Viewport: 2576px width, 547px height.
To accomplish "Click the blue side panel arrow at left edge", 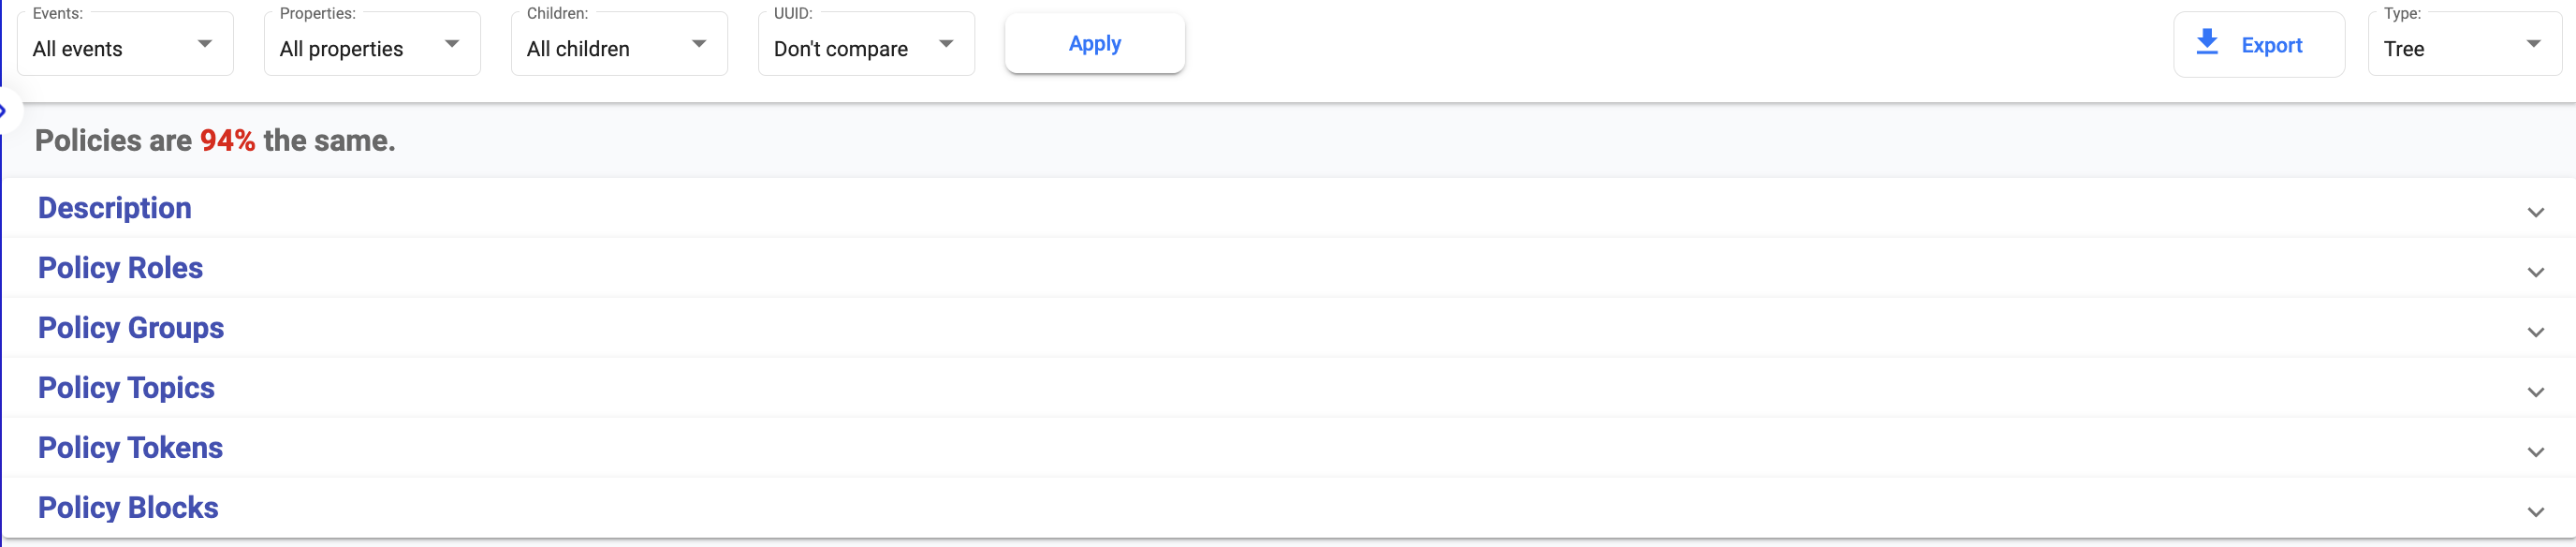I will (4, 111).
